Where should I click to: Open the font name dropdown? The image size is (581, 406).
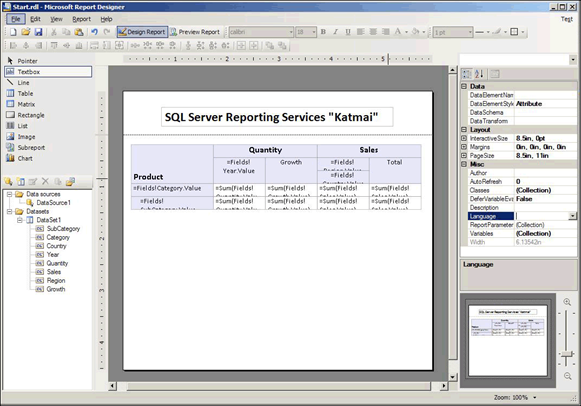[291, 32]
